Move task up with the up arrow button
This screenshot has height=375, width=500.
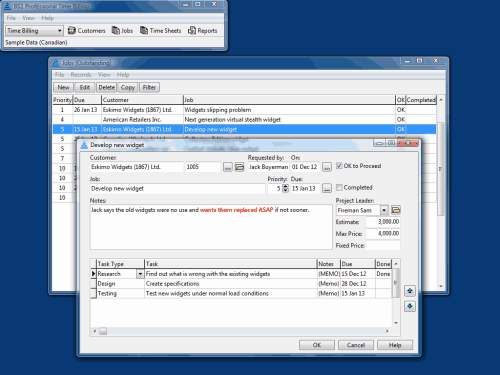(x=410, y=291)
